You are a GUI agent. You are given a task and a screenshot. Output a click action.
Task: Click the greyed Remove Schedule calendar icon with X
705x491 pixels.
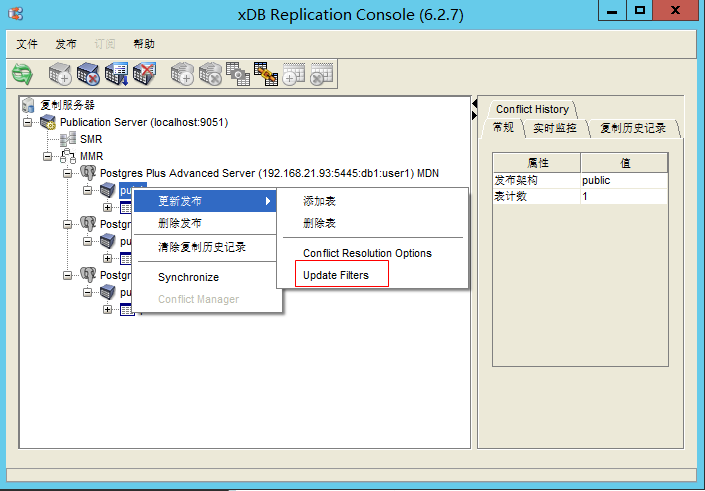pos(322,74)
